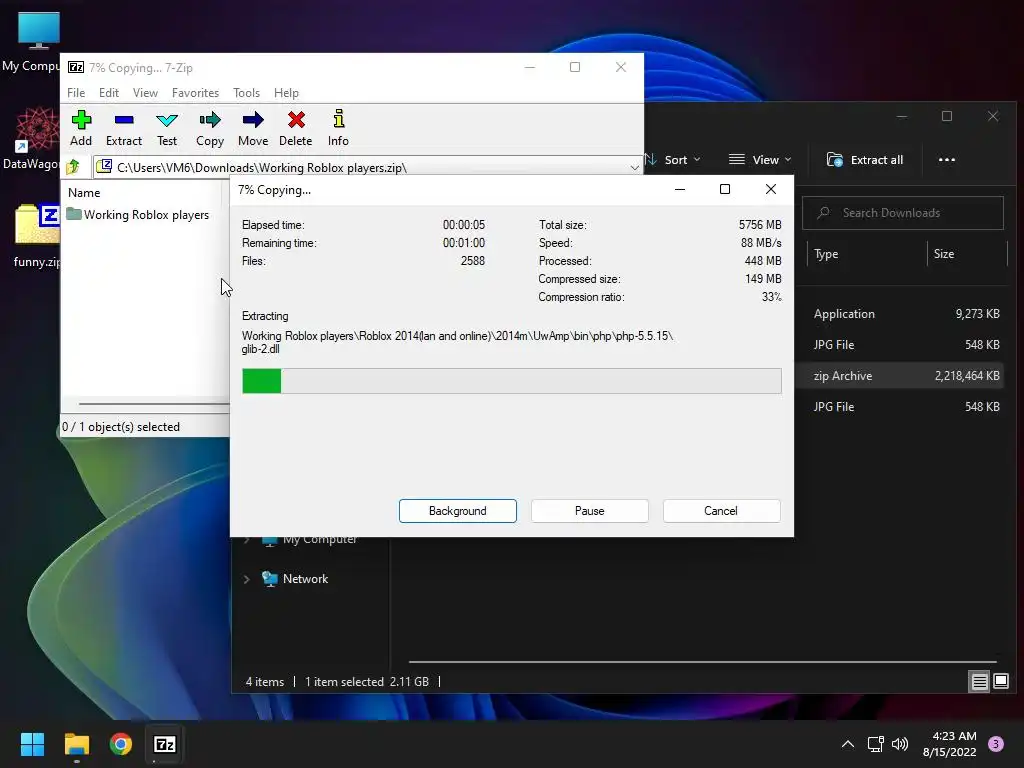The height and width of the screenshot is (768, 1024).
Task: Click the 7-Zip taskbar icon
Action: click(165, 744)
